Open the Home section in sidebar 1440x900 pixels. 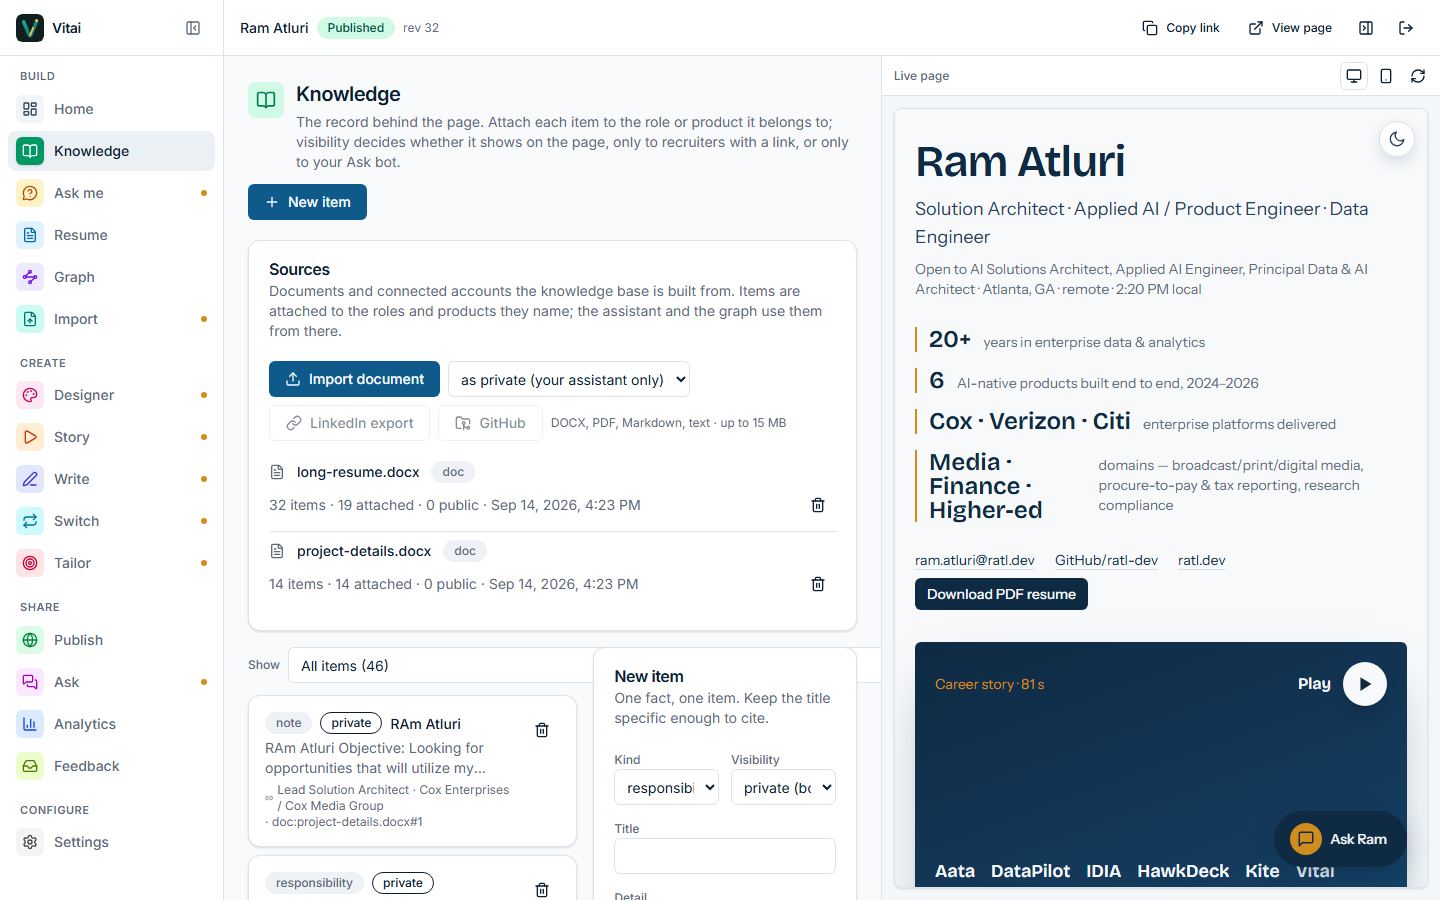point(111,109)
